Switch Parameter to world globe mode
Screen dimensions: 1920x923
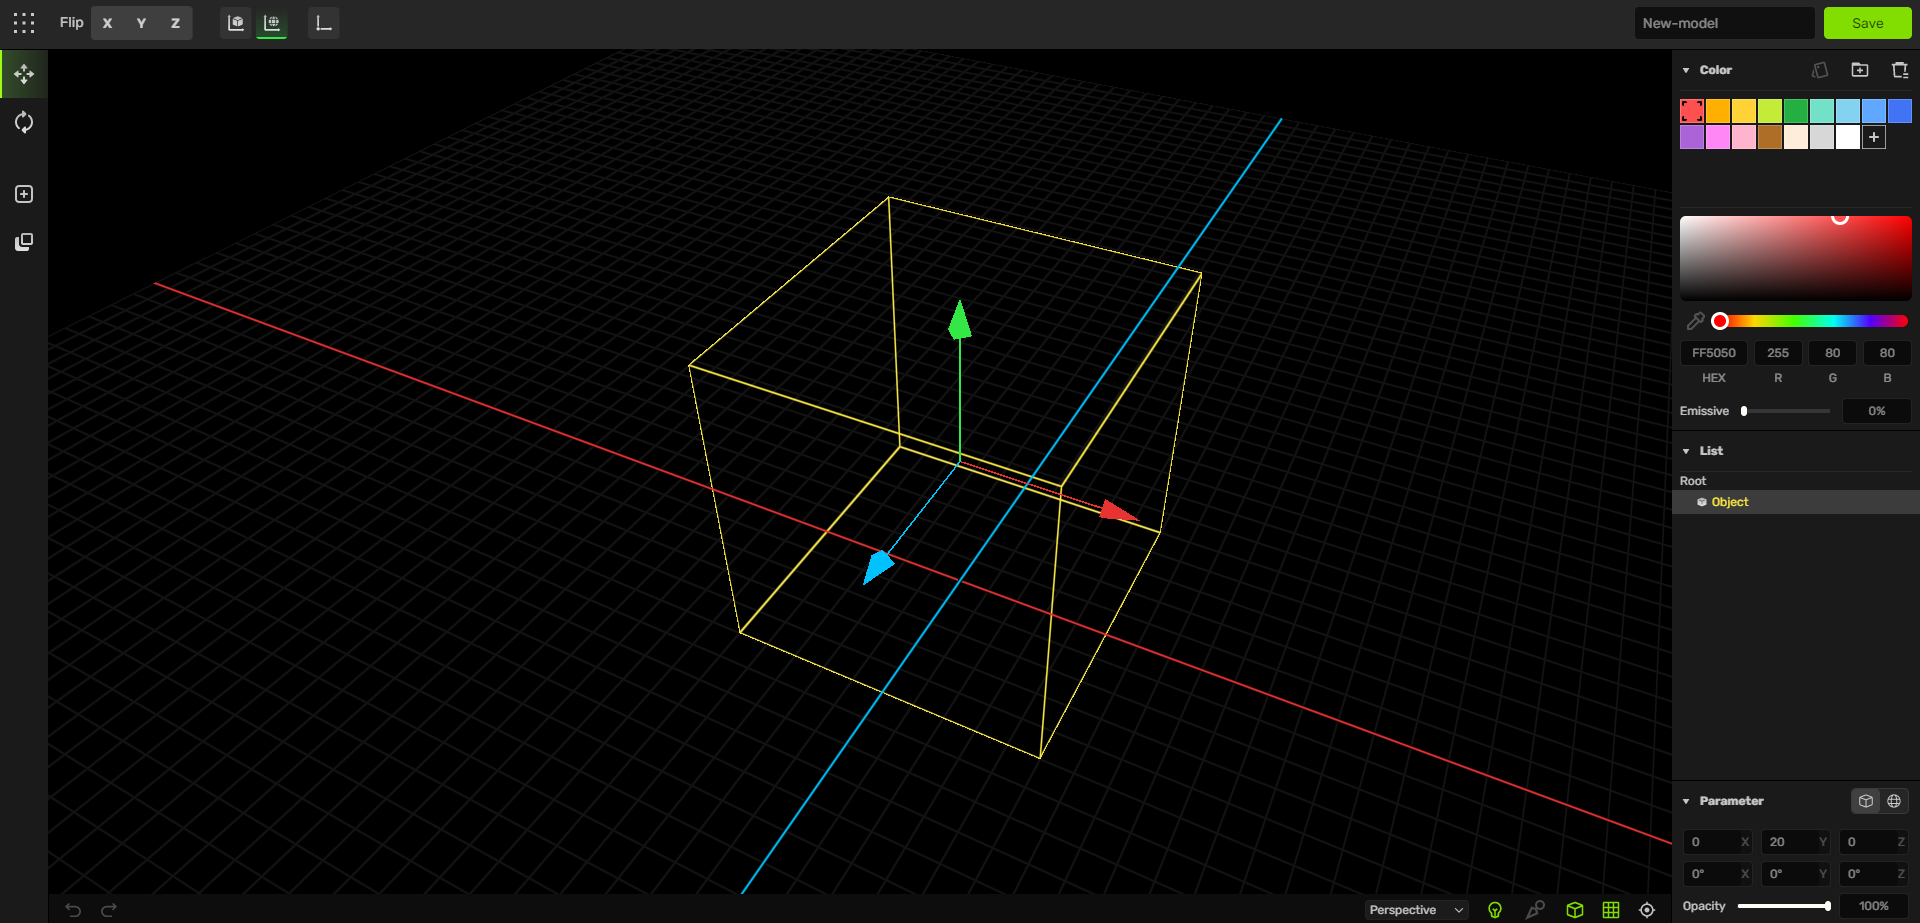tap(1894, 801)
